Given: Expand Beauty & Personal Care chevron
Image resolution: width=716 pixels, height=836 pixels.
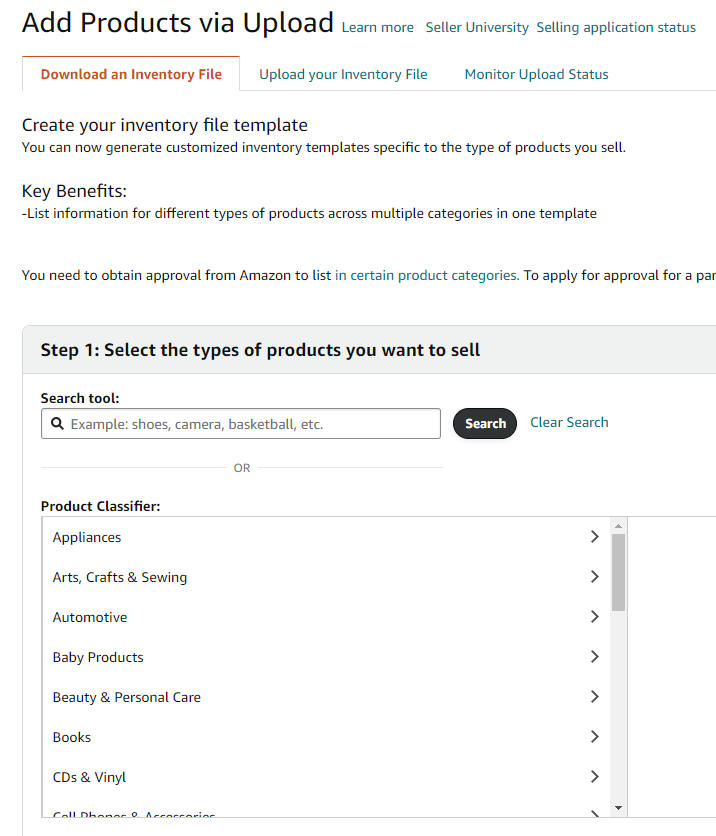Looking at the screenshot, I should click(594, 697).
